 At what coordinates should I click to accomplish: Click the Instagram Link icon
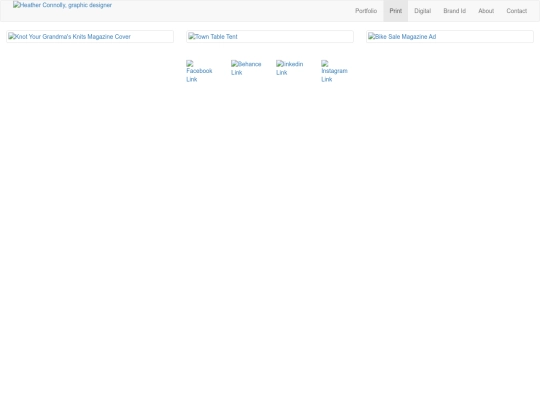(334, 71)
